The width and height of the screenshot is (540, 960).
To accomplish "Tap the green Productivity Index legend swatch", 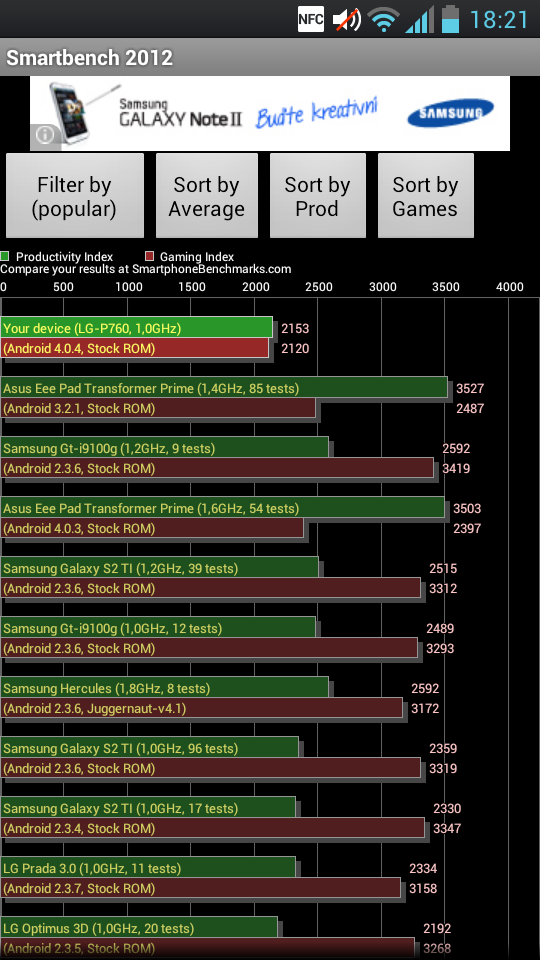I will tap(5, 257).
